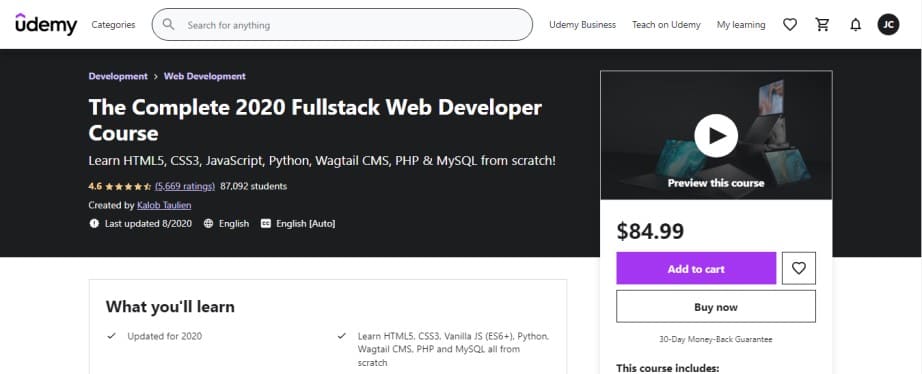Screen dimensions: 922x374
Task: Click Preview this course thumbnail
Action: click(716, 135)
